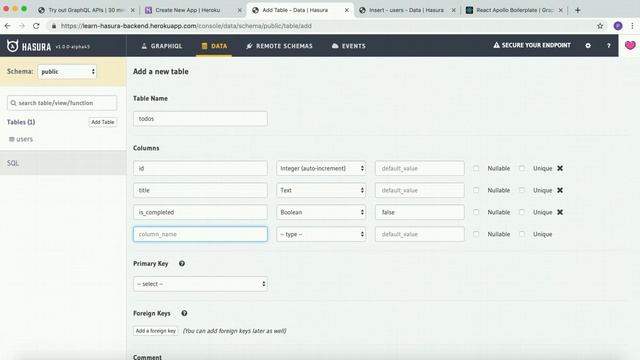
Task: Open the empty type dropdown
Action: pos(321,234)
